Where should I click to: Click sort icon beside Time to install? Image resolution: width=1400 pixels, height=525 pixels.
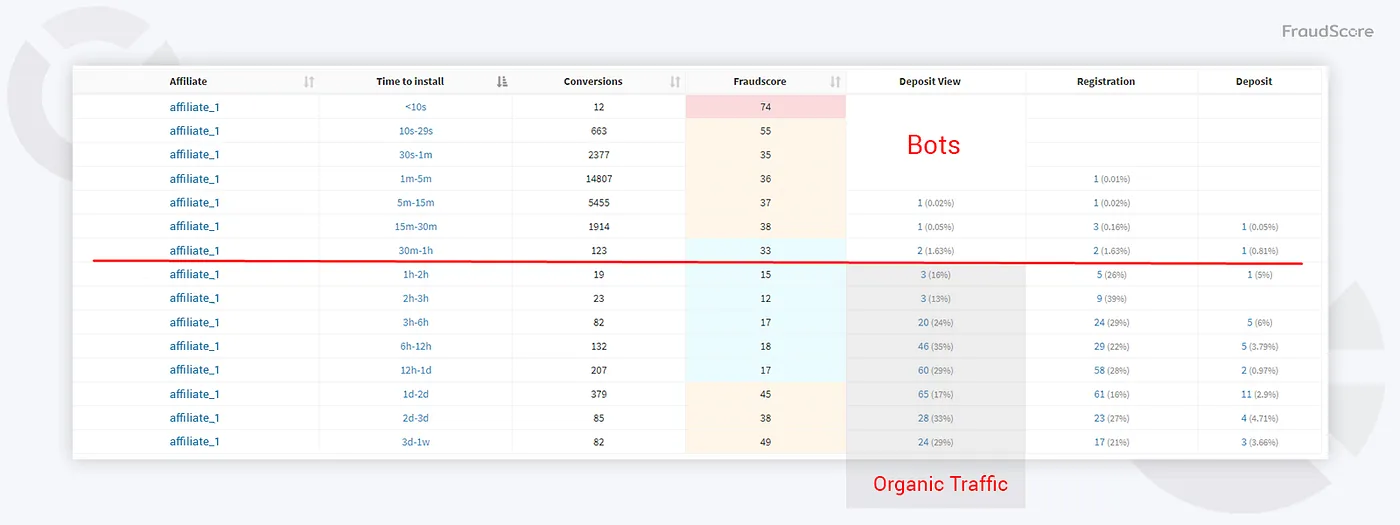pyautogui.click(x=502, y=82)
